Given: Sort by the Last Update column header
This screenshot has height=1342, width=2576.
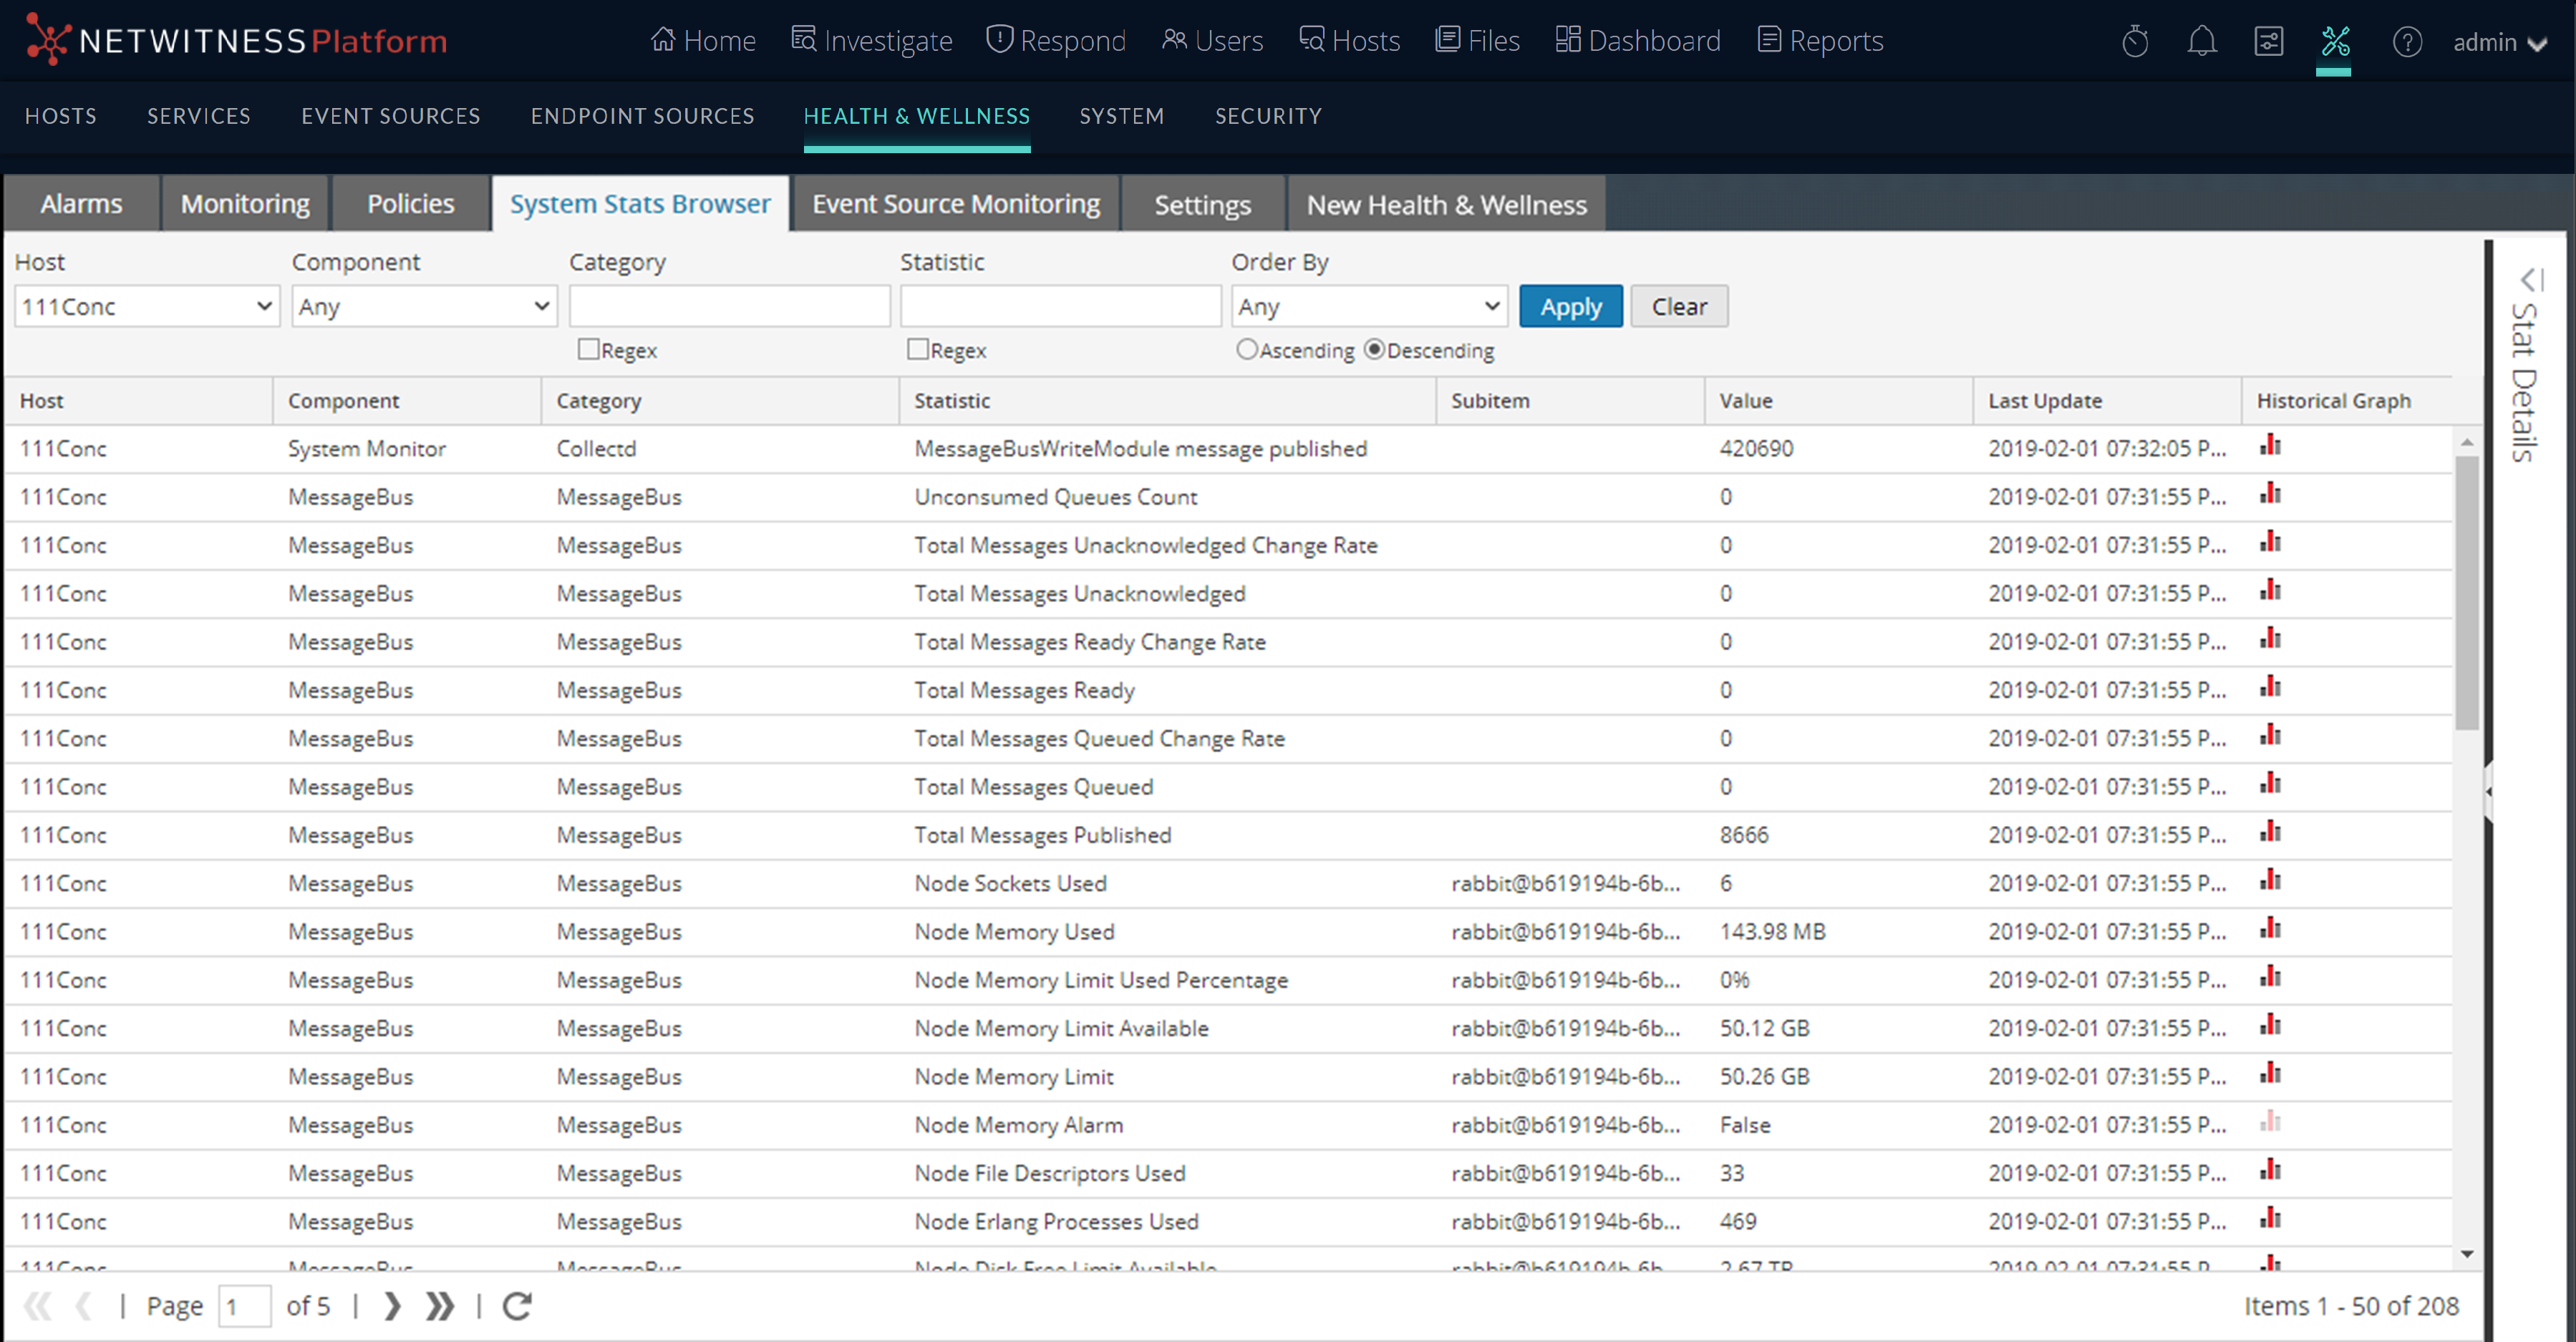Looking at the screenshot, I should [x=2106, y=400].
